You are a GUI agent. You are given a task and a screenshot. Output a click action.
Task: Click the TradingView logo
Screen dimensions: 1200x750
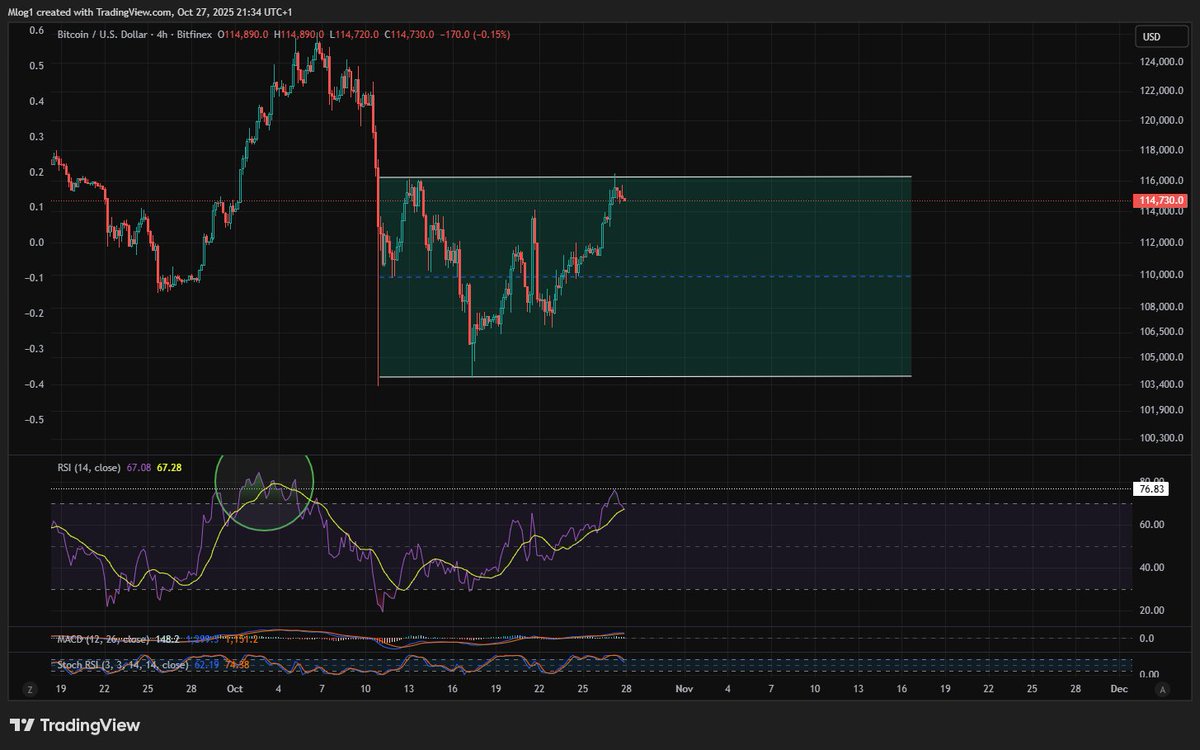coord(75,725)
